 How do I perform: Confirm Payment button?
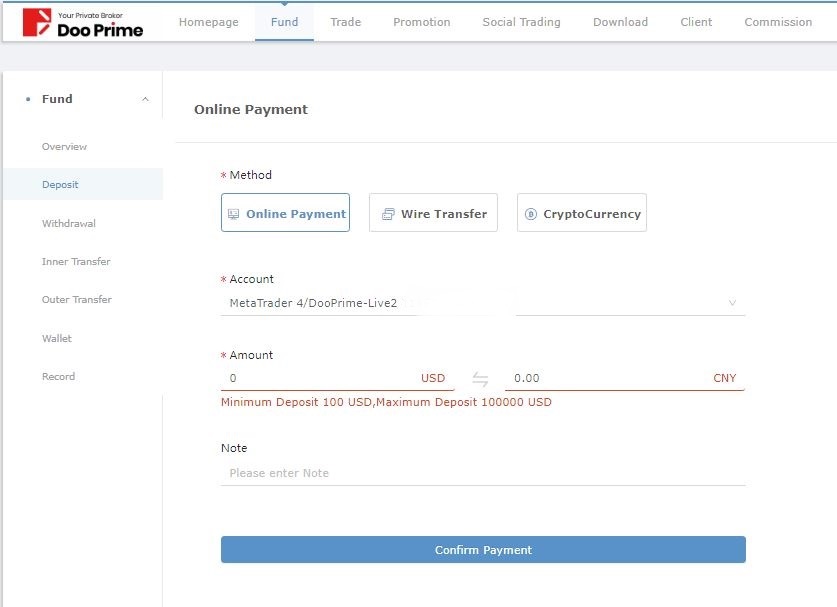click(x=483, y=550)
